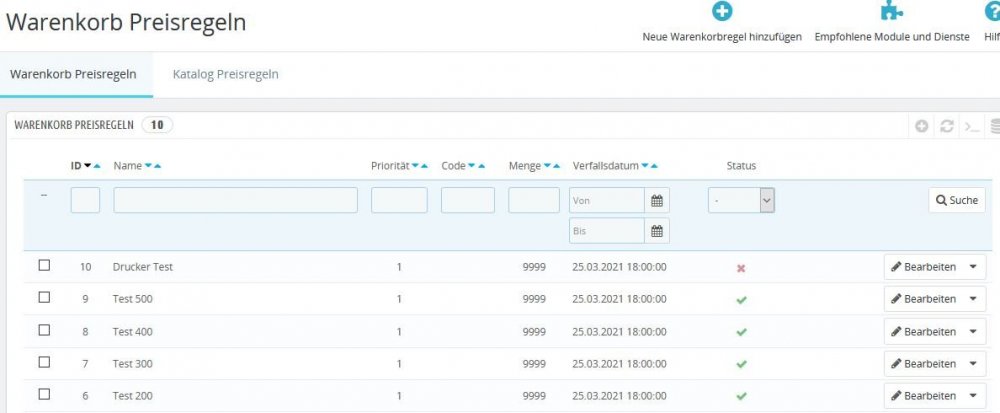Expand actions arrow beside Bearbeiten for Drucker Test
The width and height of the screenshot is (1000, 413).
[x=973, y=267]
